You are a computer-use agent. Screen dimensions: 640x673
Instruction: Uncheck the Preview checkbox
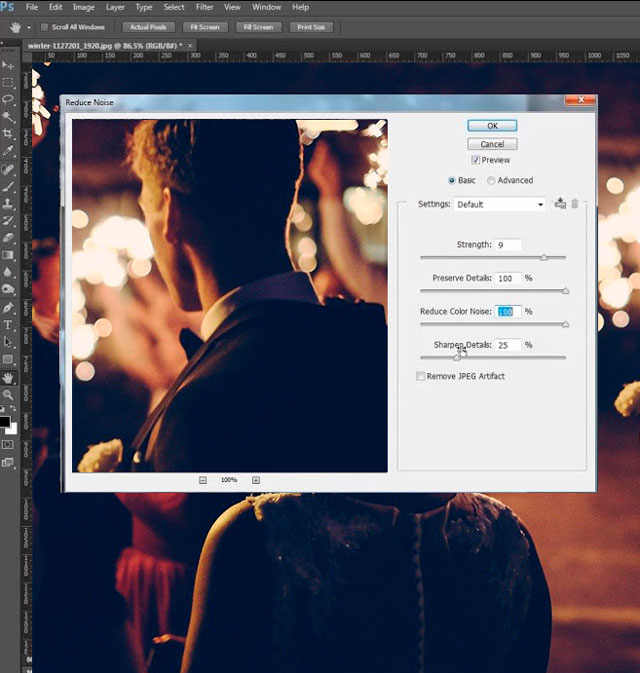(476, 160)
